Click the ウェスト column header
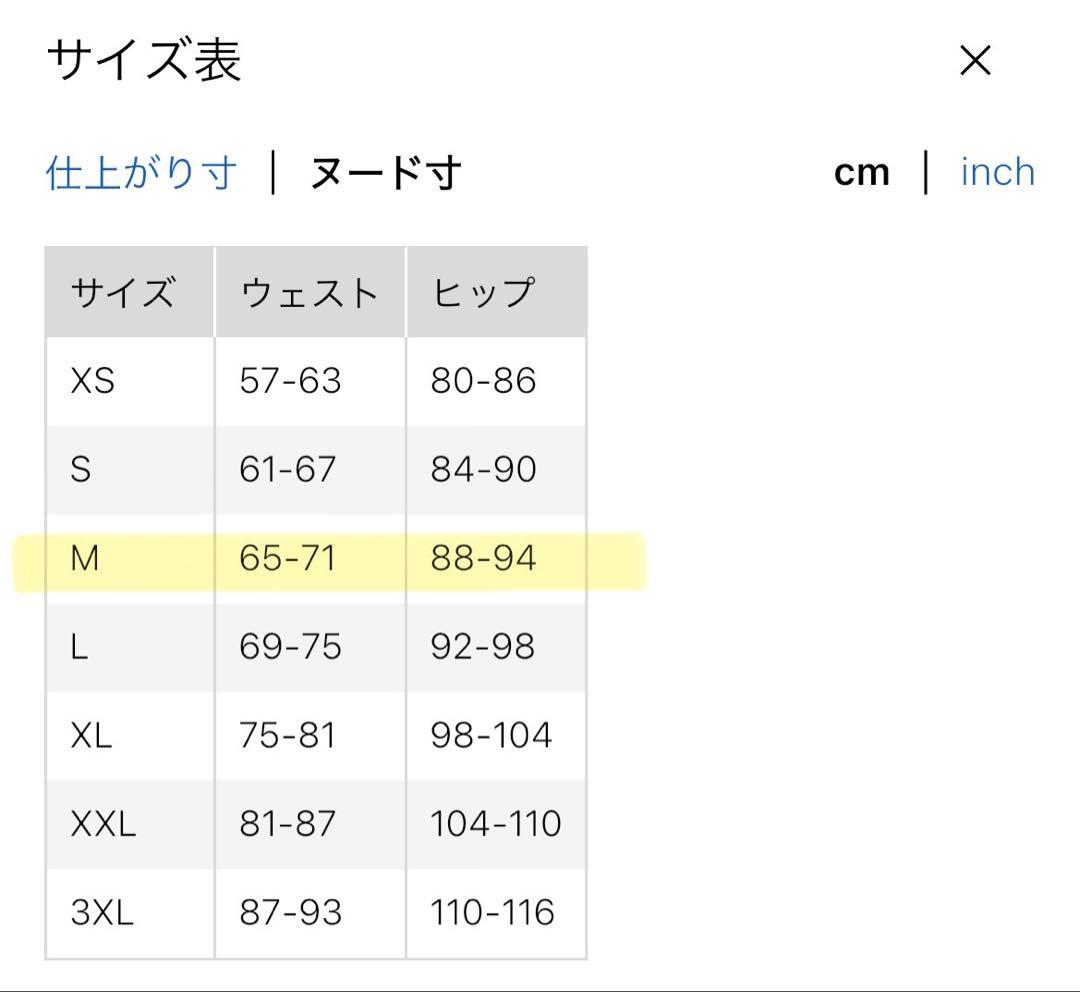 pyautogui.click(x=310, y=292)
